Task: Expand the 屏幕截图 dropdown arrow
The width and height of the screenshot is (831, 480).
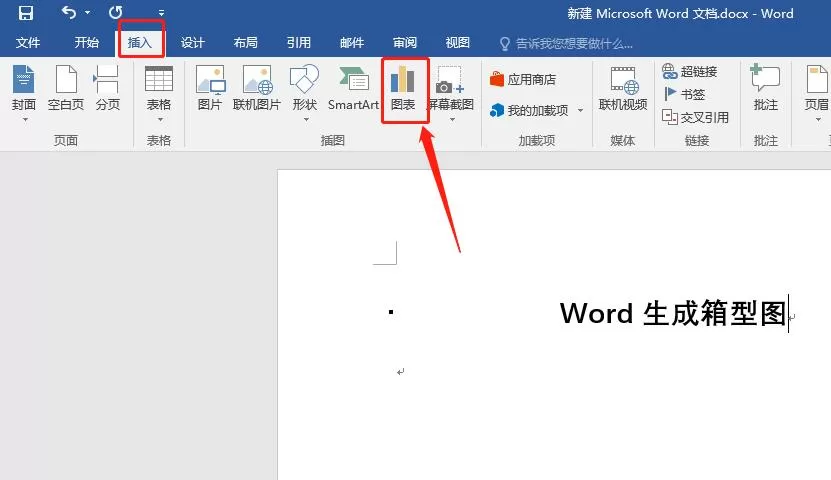Action: click(452, 120)
